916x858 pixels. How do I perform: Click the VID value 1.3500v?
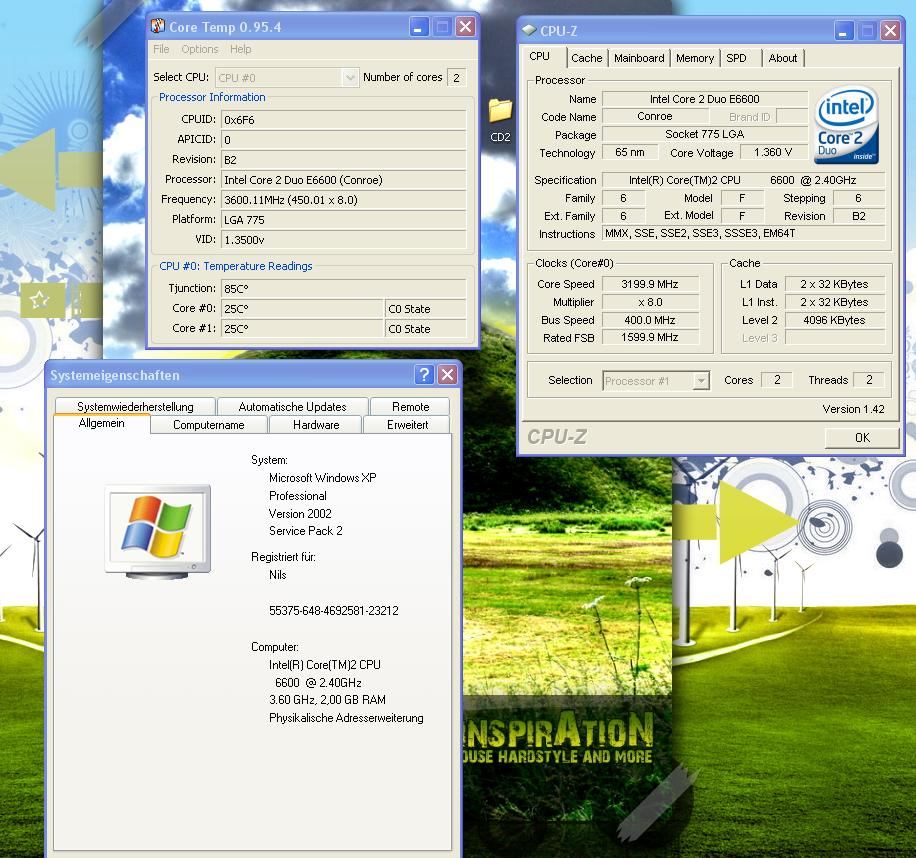click(x=344, y=239)
